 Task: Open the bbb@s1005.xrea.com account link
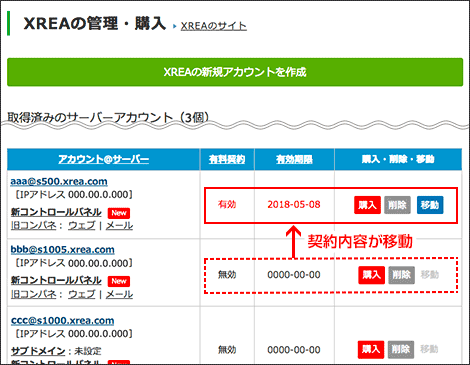pyautogui.click(x=63, y=250)
